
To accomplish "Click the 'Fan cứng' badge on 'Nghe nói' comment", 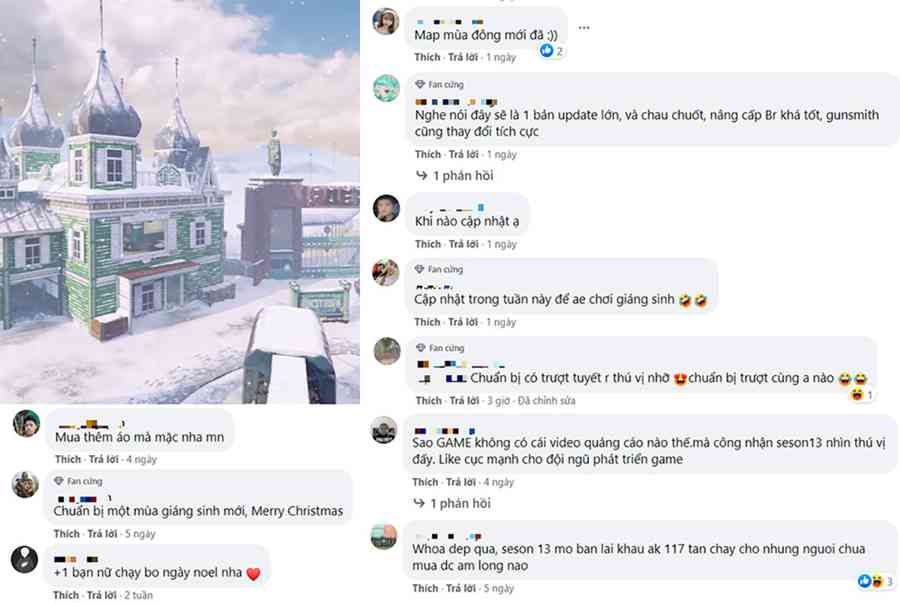I will point(440,84).
